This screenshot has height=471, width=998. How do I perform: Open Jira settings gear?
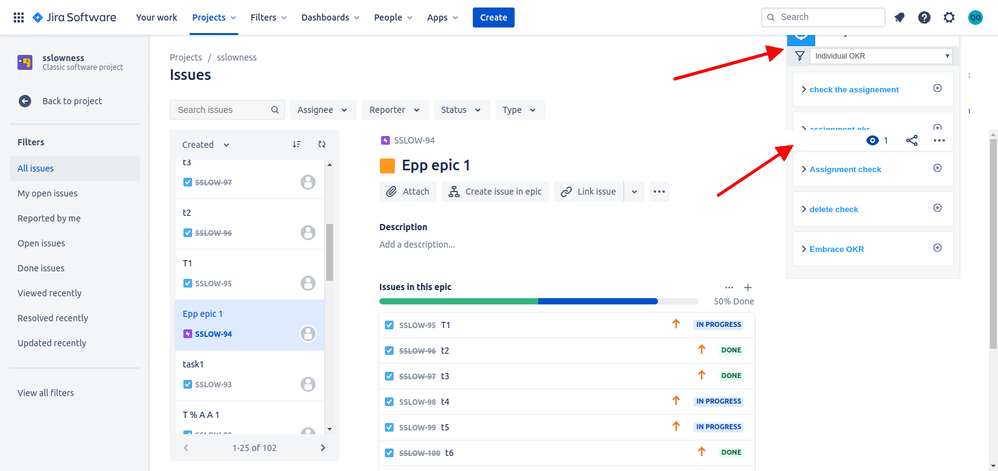click(x=949, y=18)
